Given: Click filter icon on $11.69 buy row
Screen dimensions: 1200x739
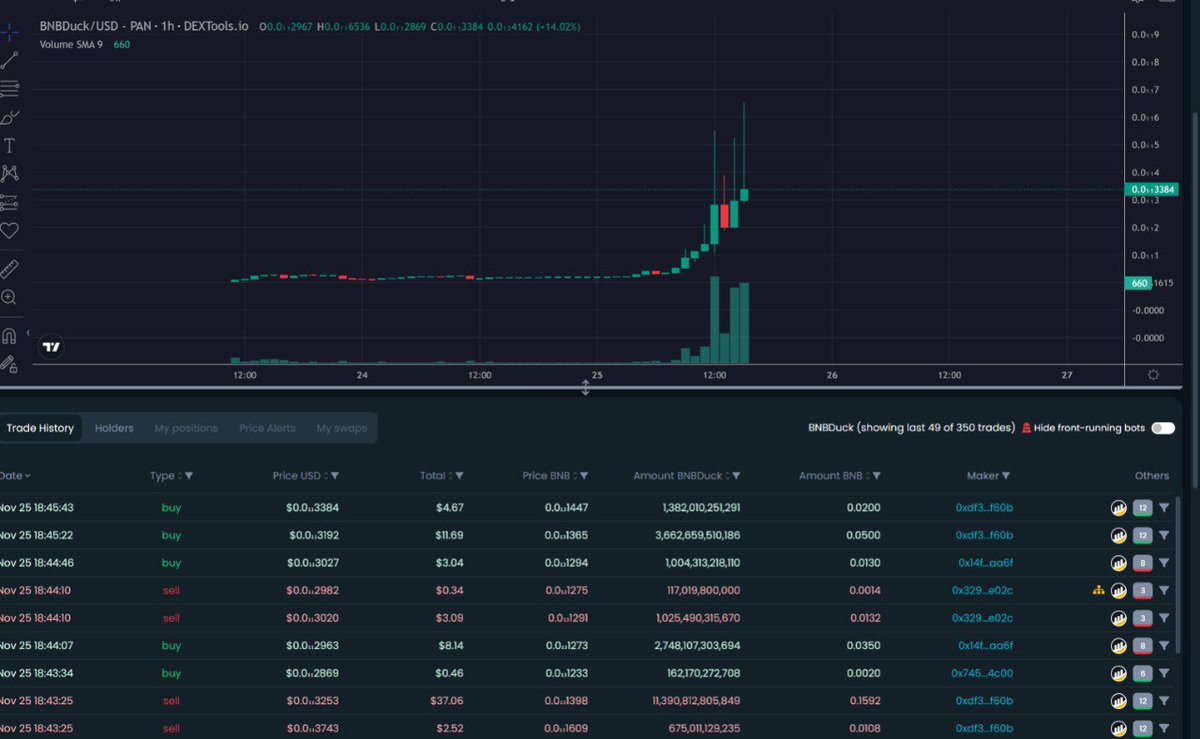Looking at the screenshot, I should point(1164,535).
